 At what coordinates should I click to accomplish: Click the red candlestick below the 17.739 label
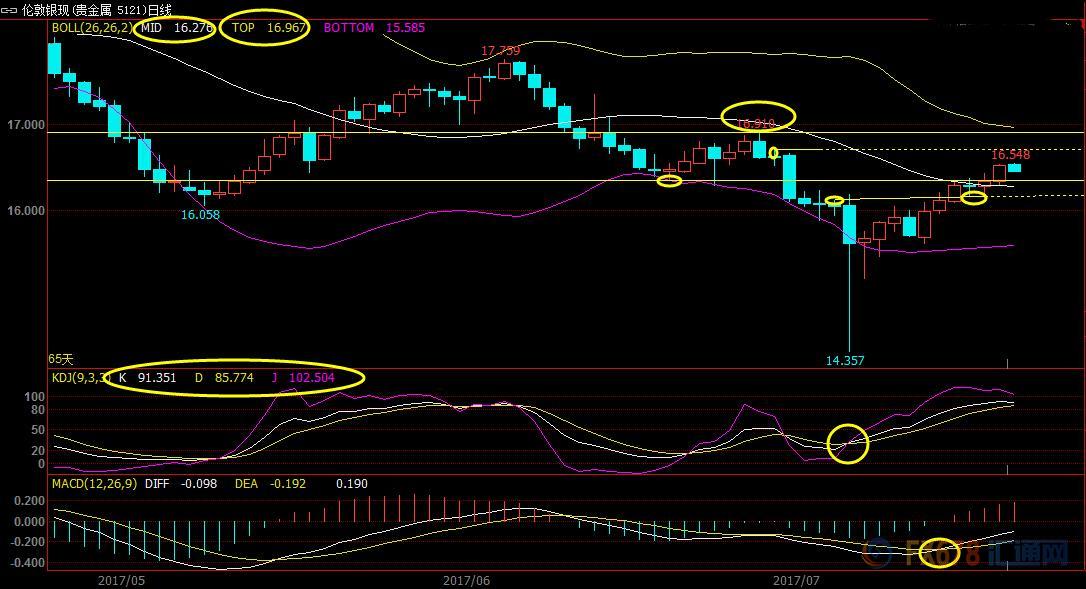click(x=504, y=70)
